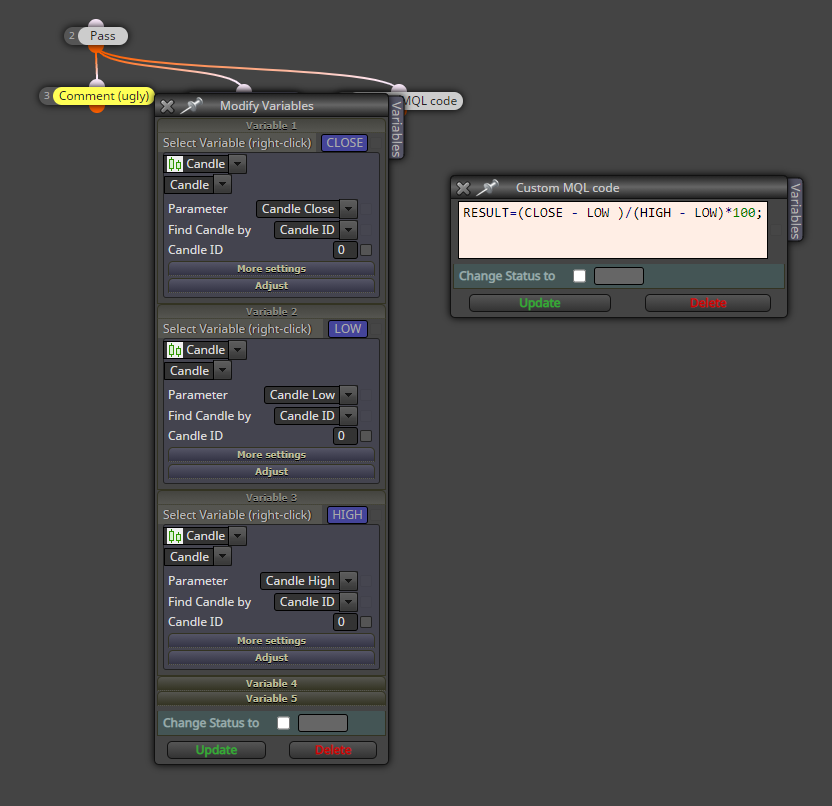Open Variable 3 first Candle dropdown arrow

[238, 536]
